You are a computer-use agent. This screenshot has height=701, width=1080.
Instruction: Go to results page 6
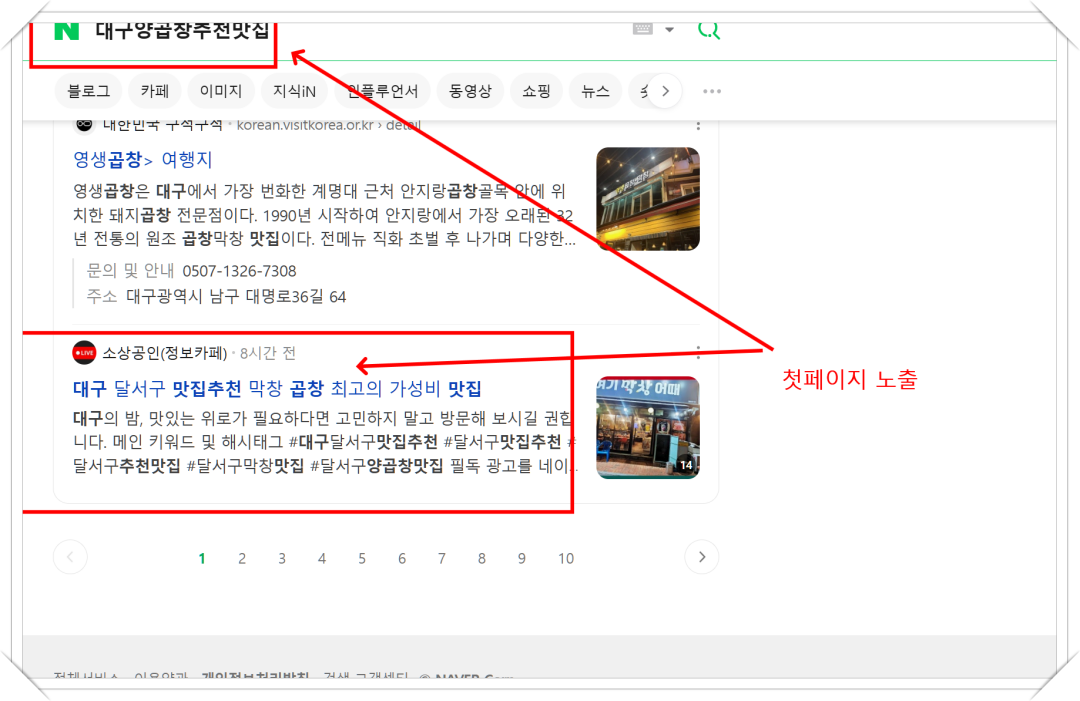point(402,558)
